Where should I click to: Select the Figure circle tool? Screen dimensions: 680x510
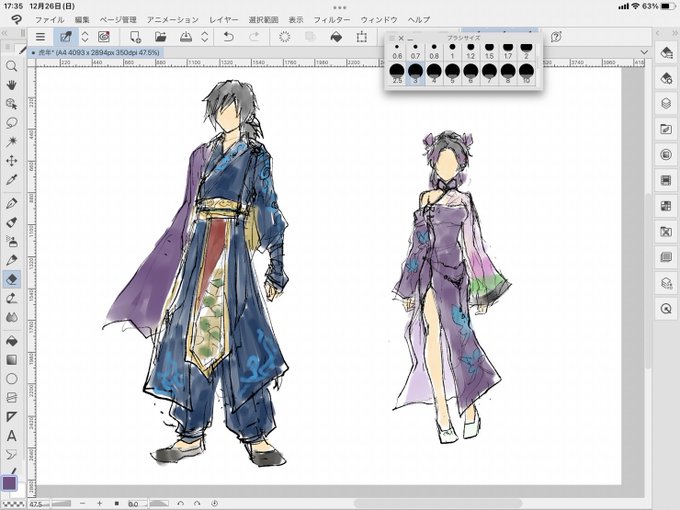pyautogui.click(x=12, y=379)
